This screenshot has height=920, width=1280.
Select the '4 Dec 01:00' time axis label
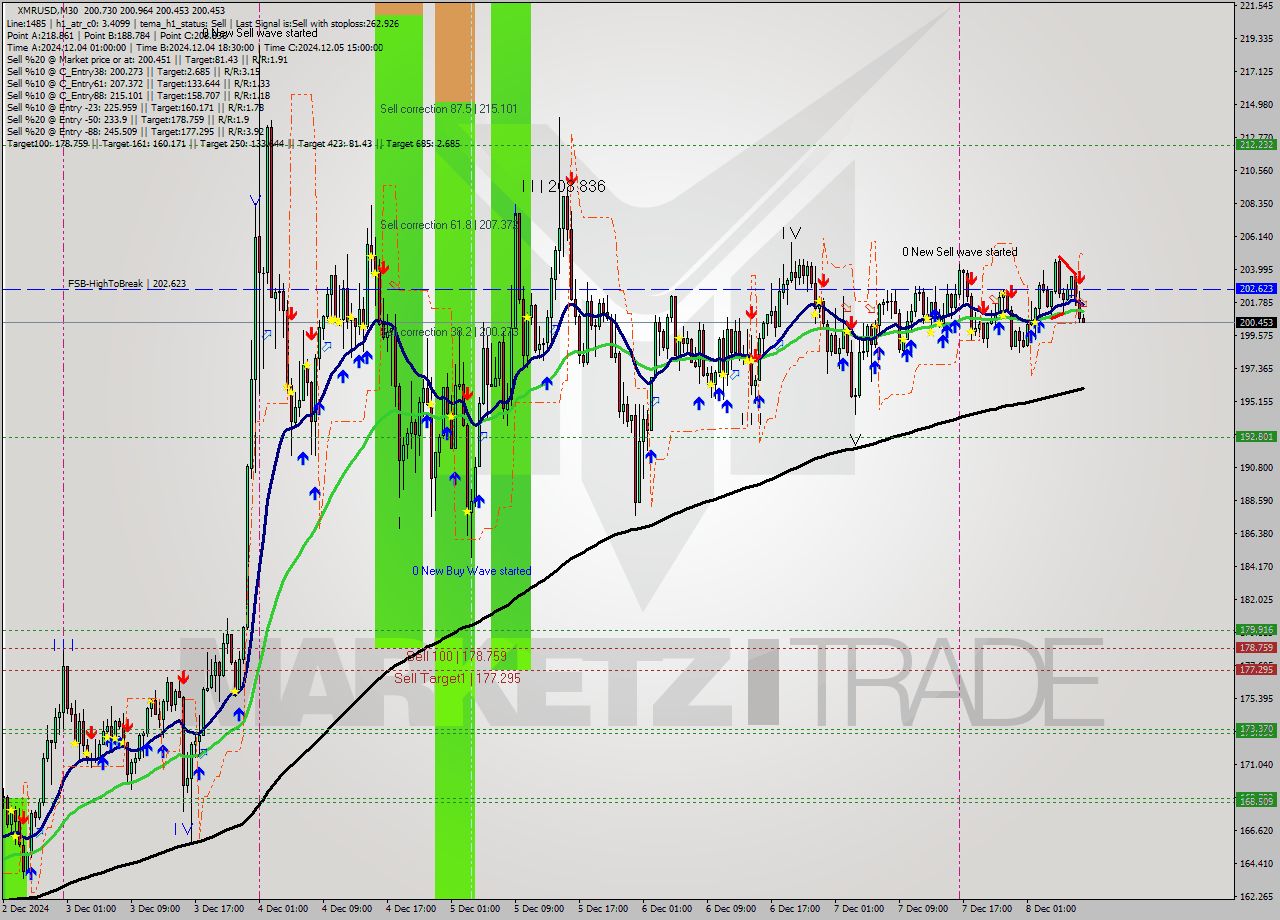coord(282,909)
